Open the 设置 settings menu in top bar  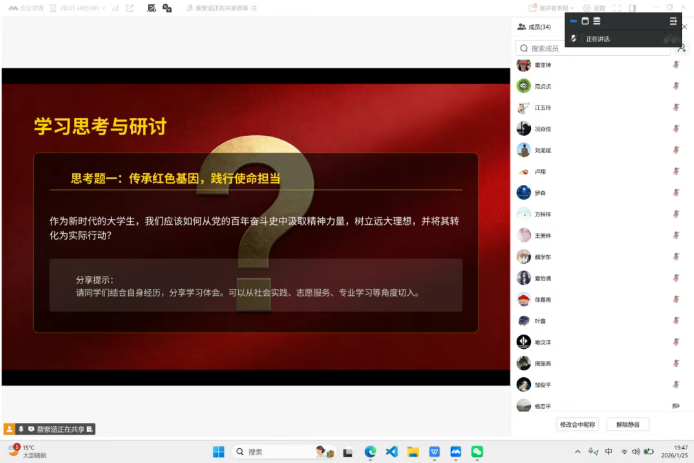coord(596,8)
